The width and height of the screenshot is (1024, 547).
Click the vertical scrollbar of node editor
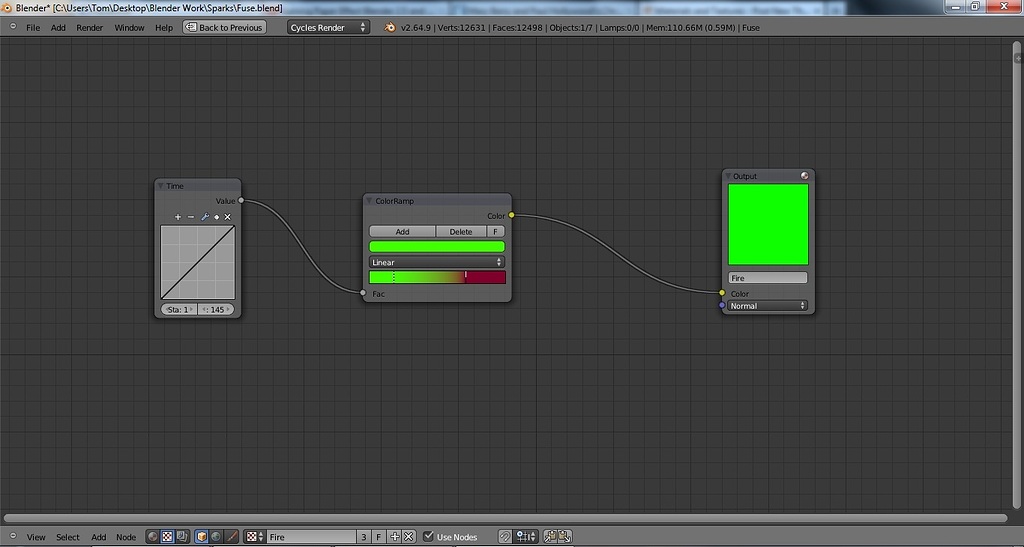(1017, 274)
